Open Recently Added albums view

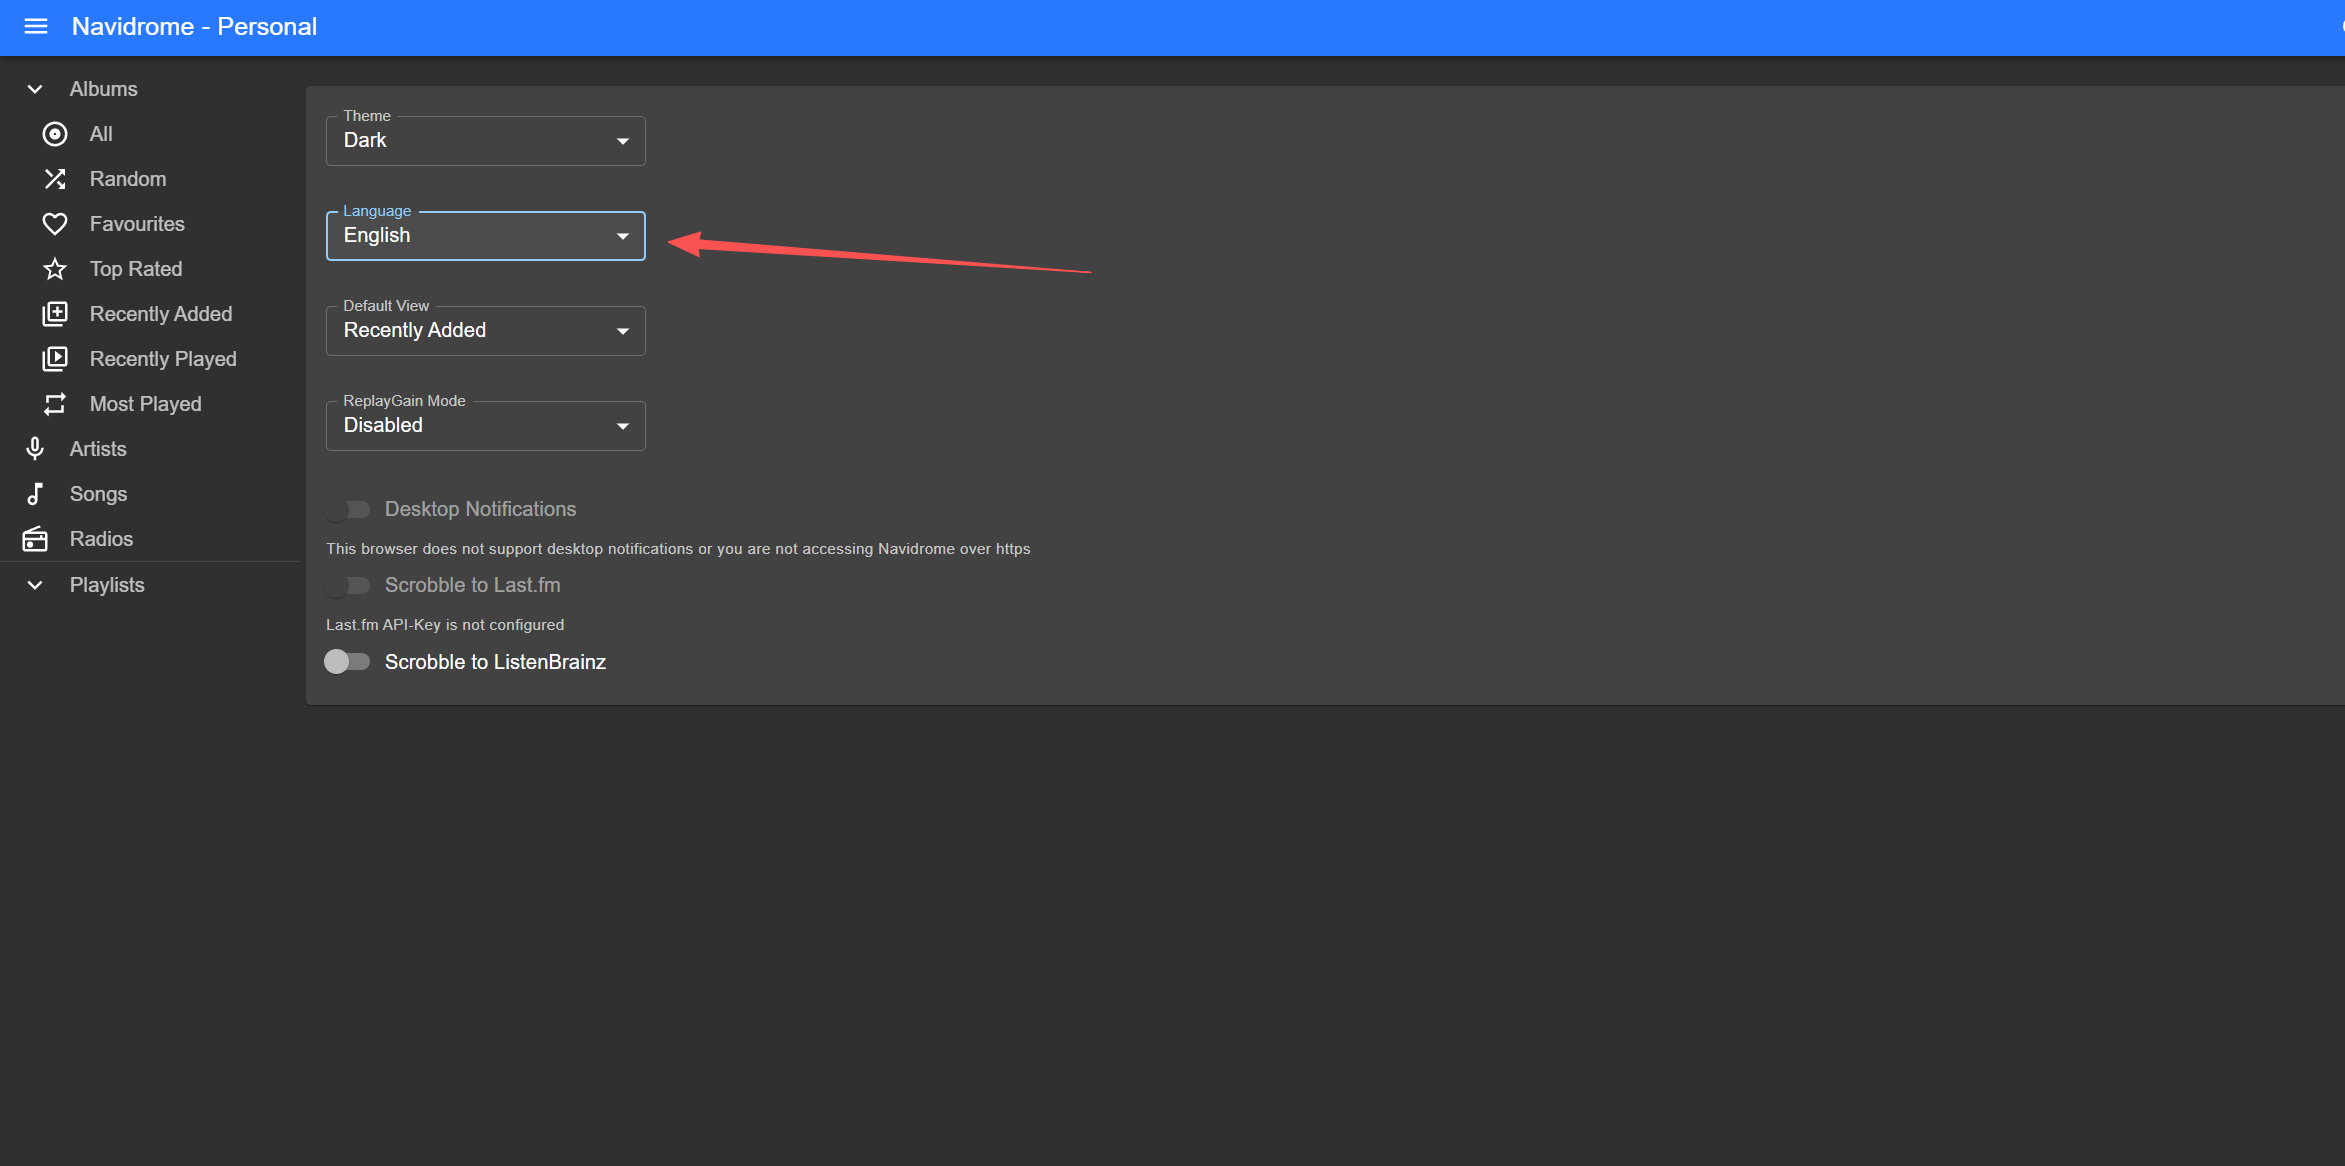point(160,314)
